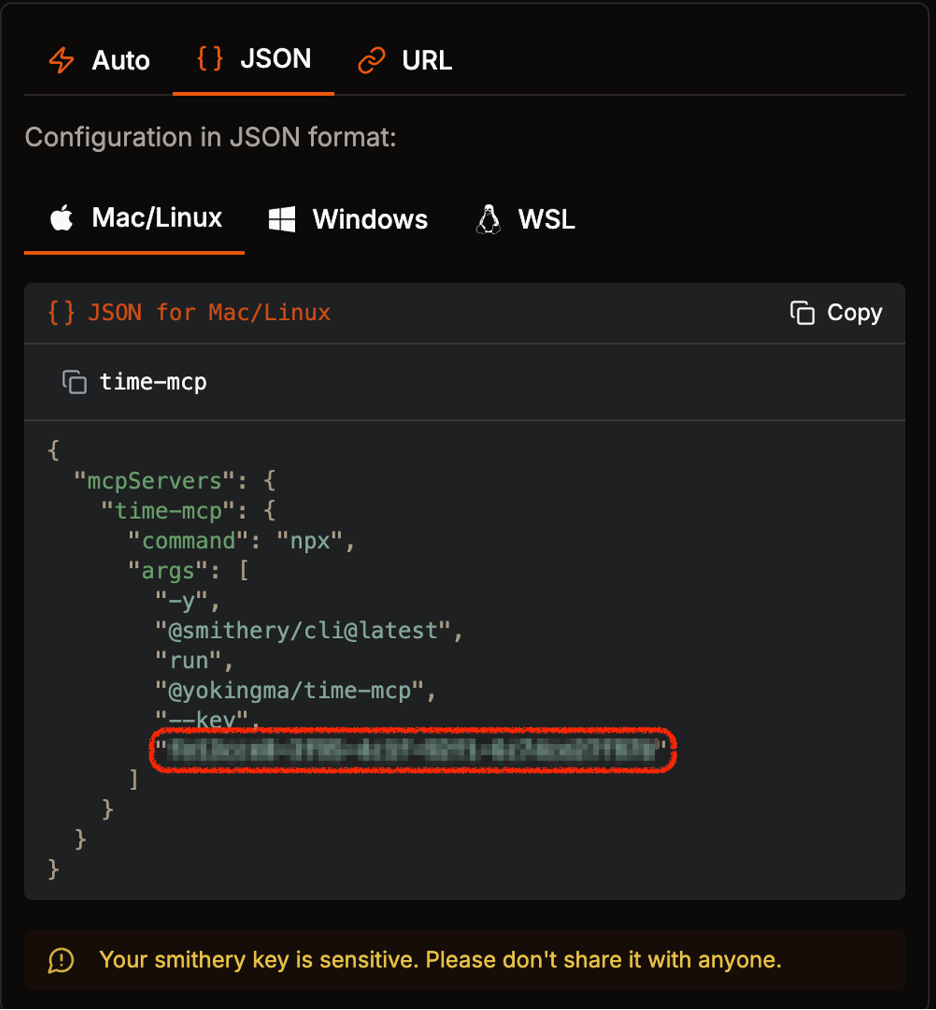Click the "time-mcp": { key line

click(188, 511)
